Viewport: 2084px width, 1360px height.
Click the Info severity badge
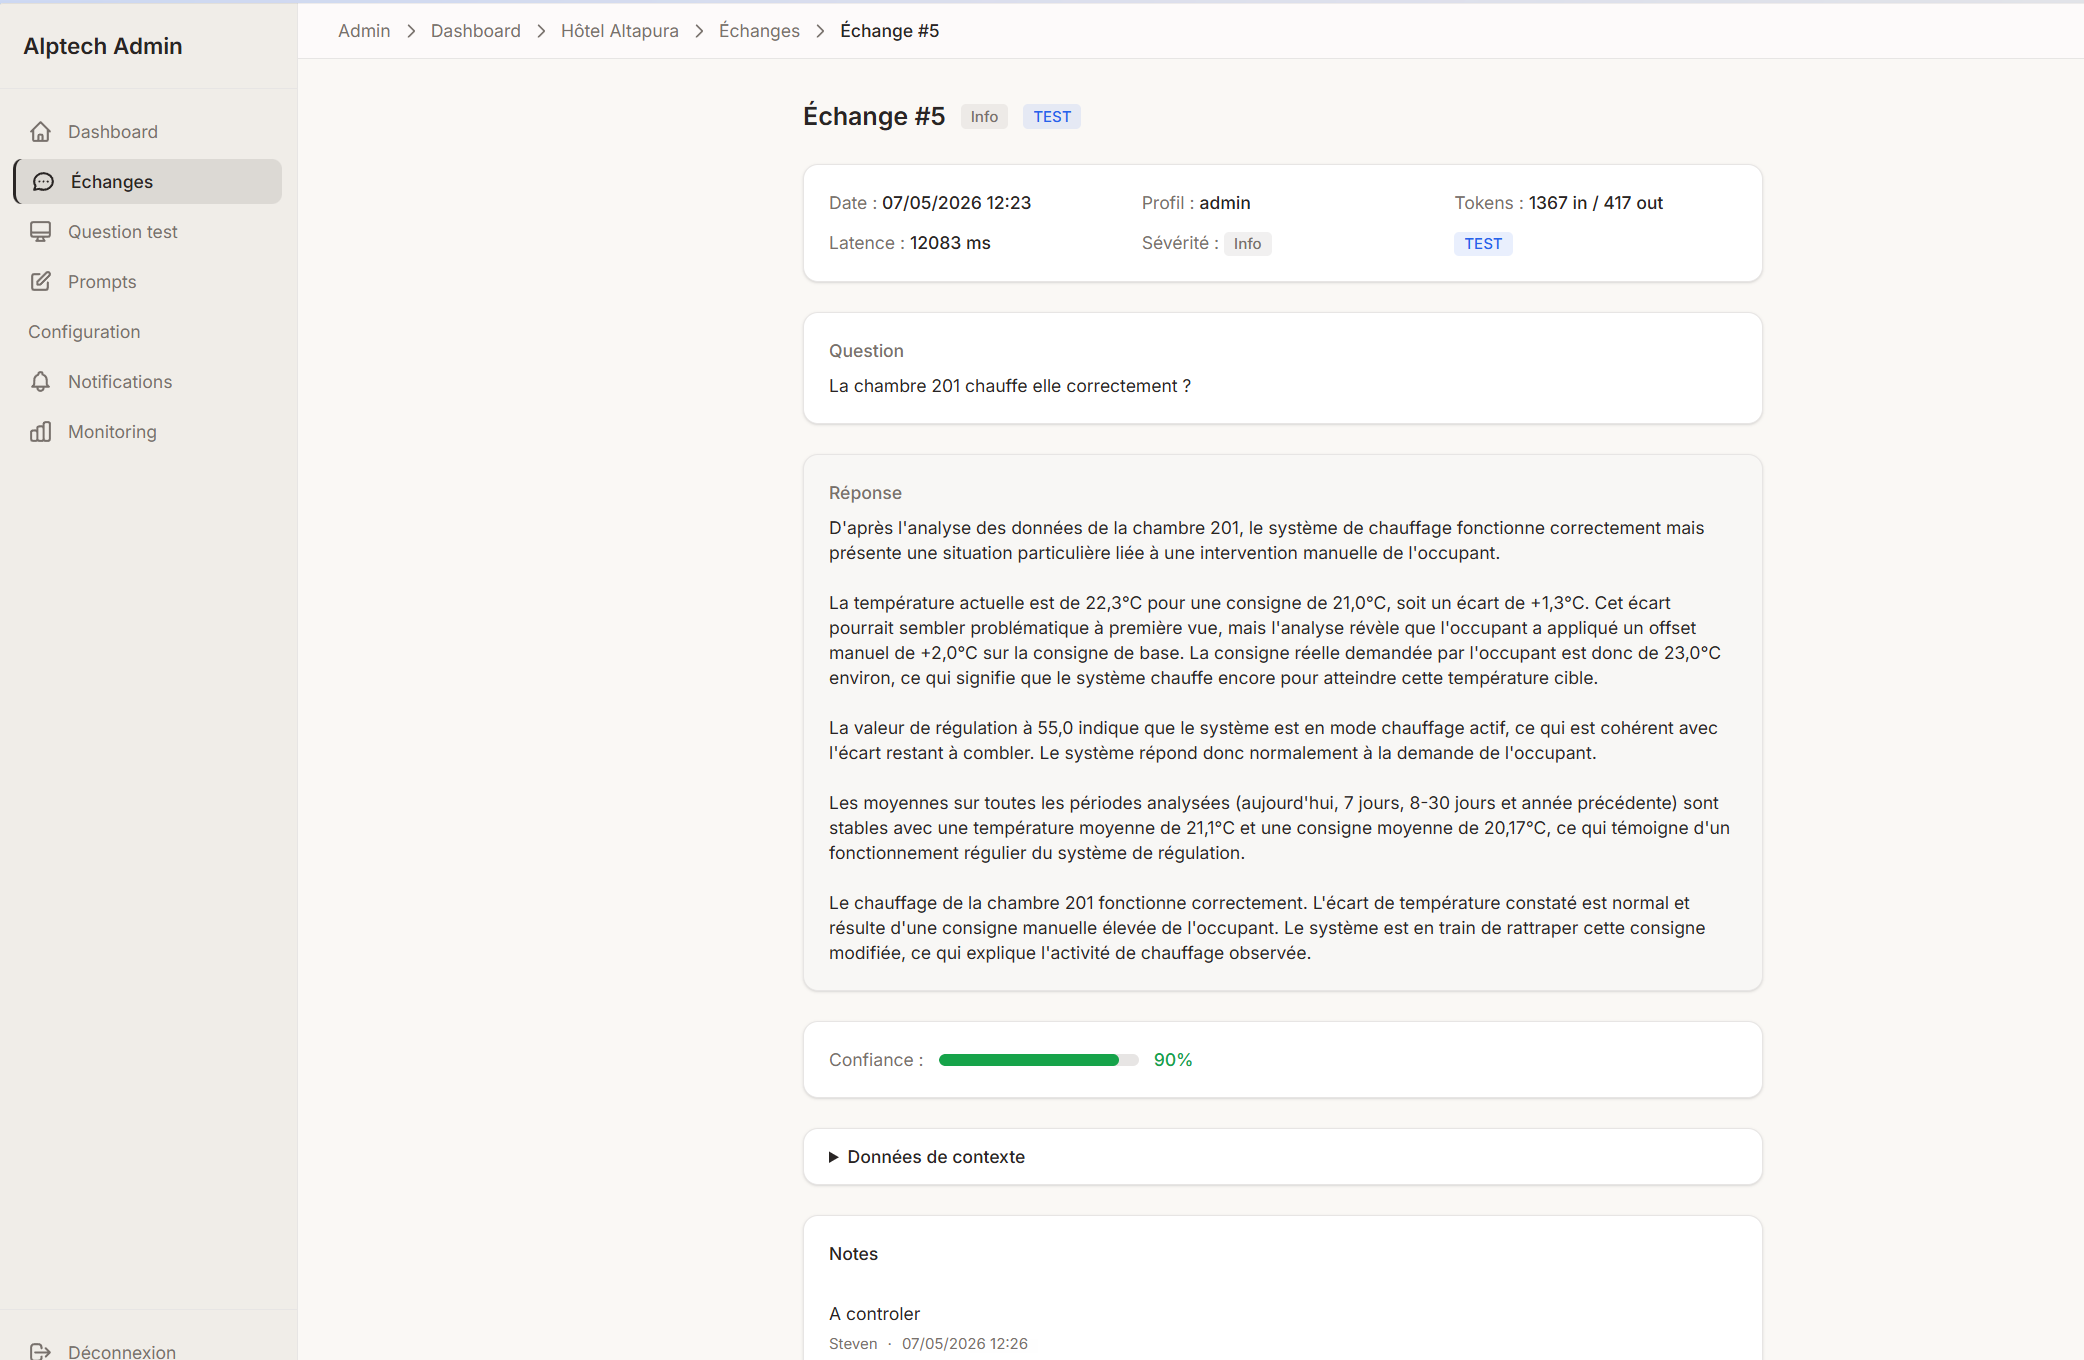[1247, 244]
